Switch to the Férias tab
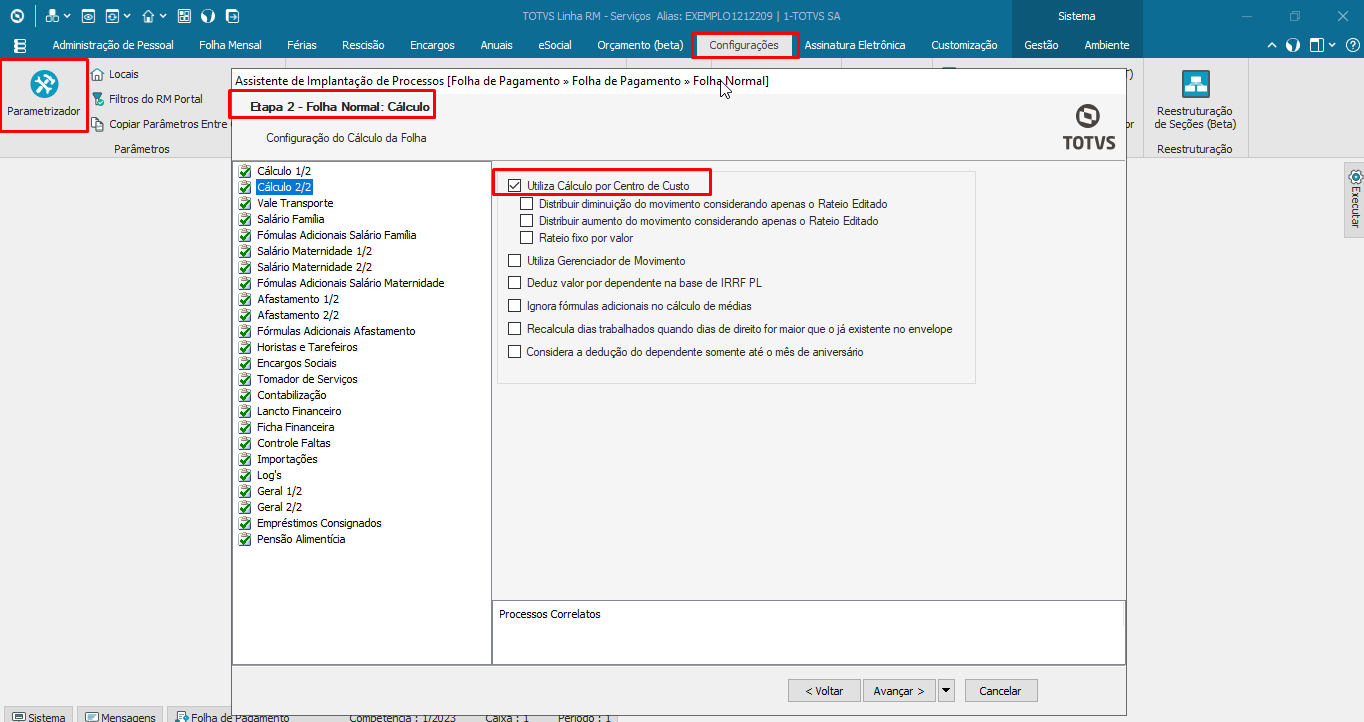This screenshot has height=722, width=1364. [302, 45]
